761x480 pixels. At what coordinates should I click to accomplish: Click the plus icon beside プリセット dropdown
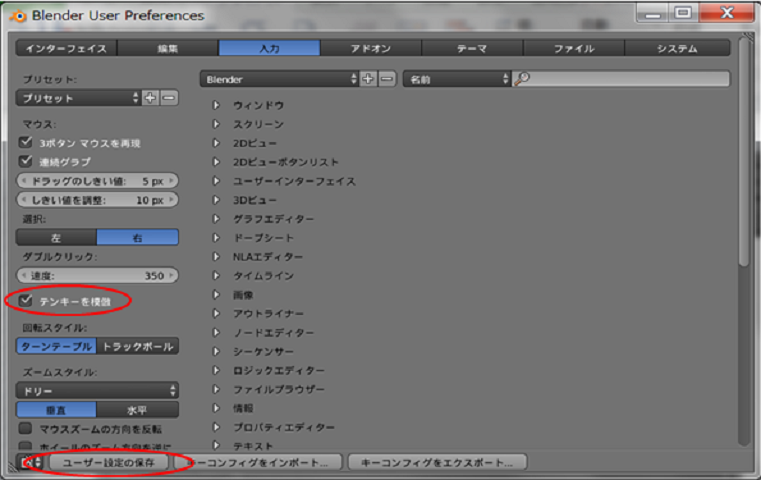click(x=150, y=98)
